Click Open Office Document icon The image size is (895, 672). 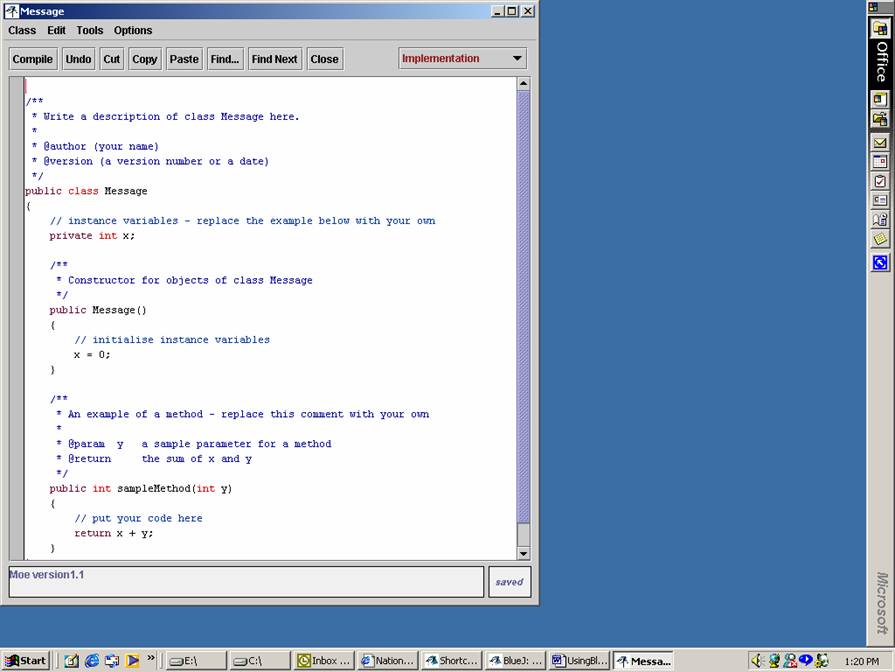click(880, 119)
